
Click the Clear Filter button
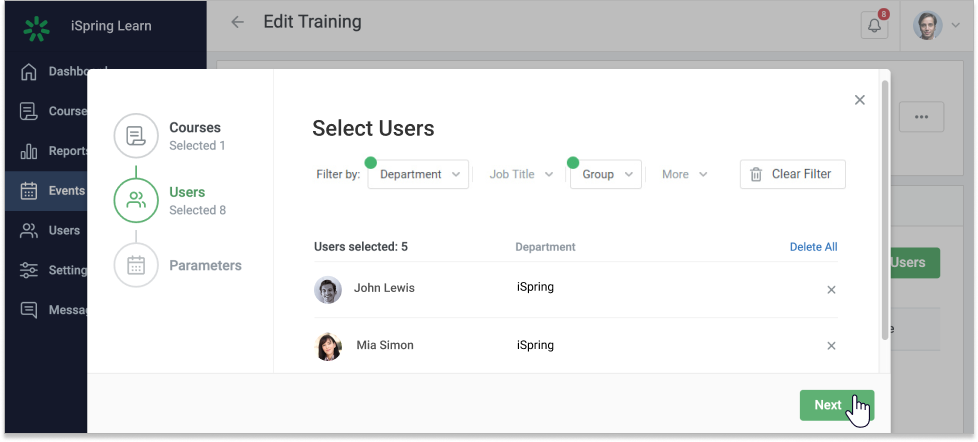click(792, 174)
